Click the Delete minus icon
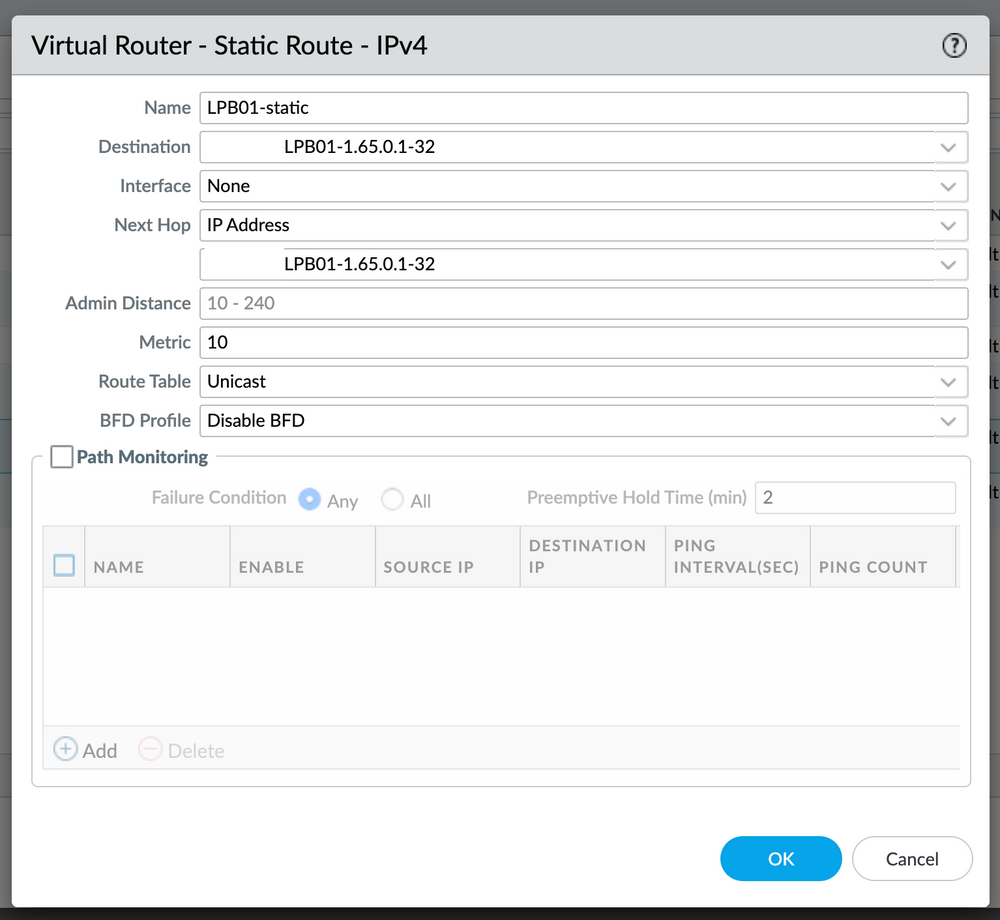Screen dimensions: 1000x920 (151, 749)
